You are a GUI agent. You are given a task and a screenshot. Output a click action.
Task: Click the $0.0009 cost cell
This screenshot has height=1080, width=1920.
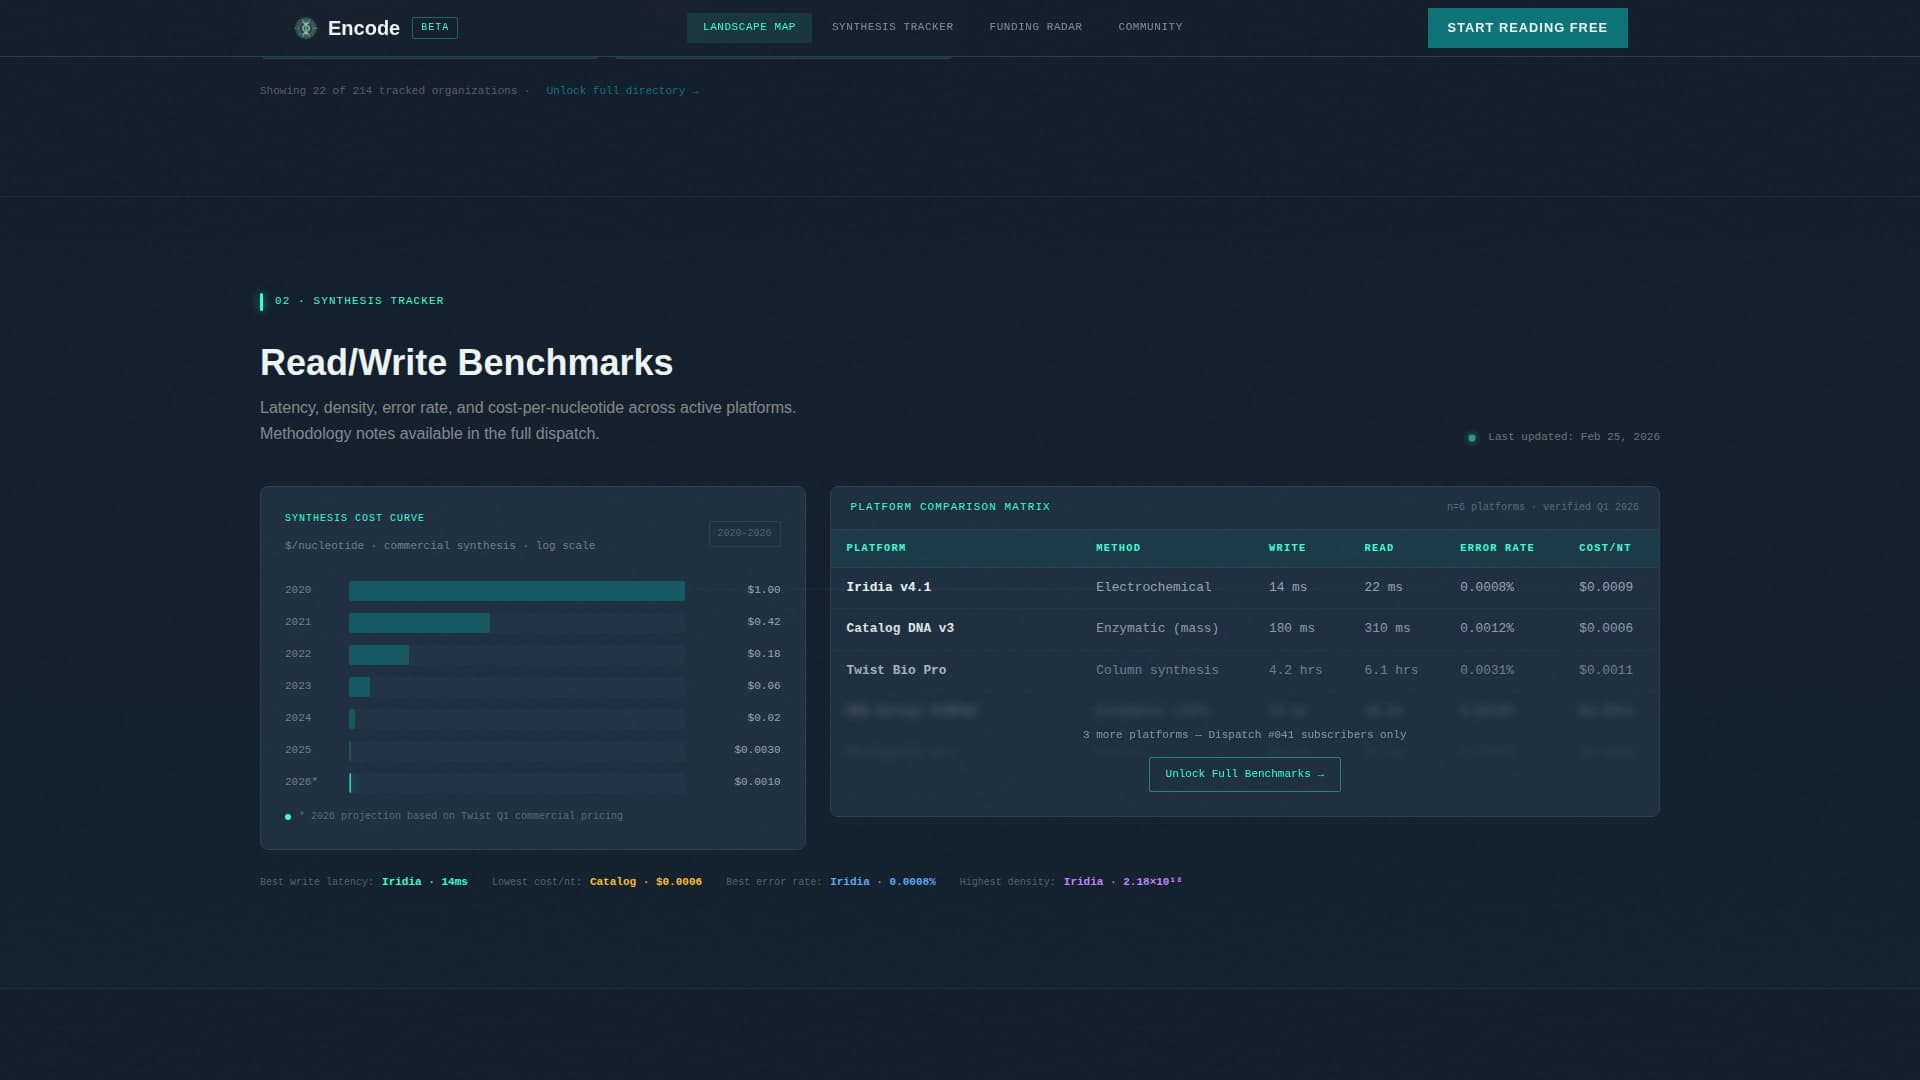tap(1606, 587)
